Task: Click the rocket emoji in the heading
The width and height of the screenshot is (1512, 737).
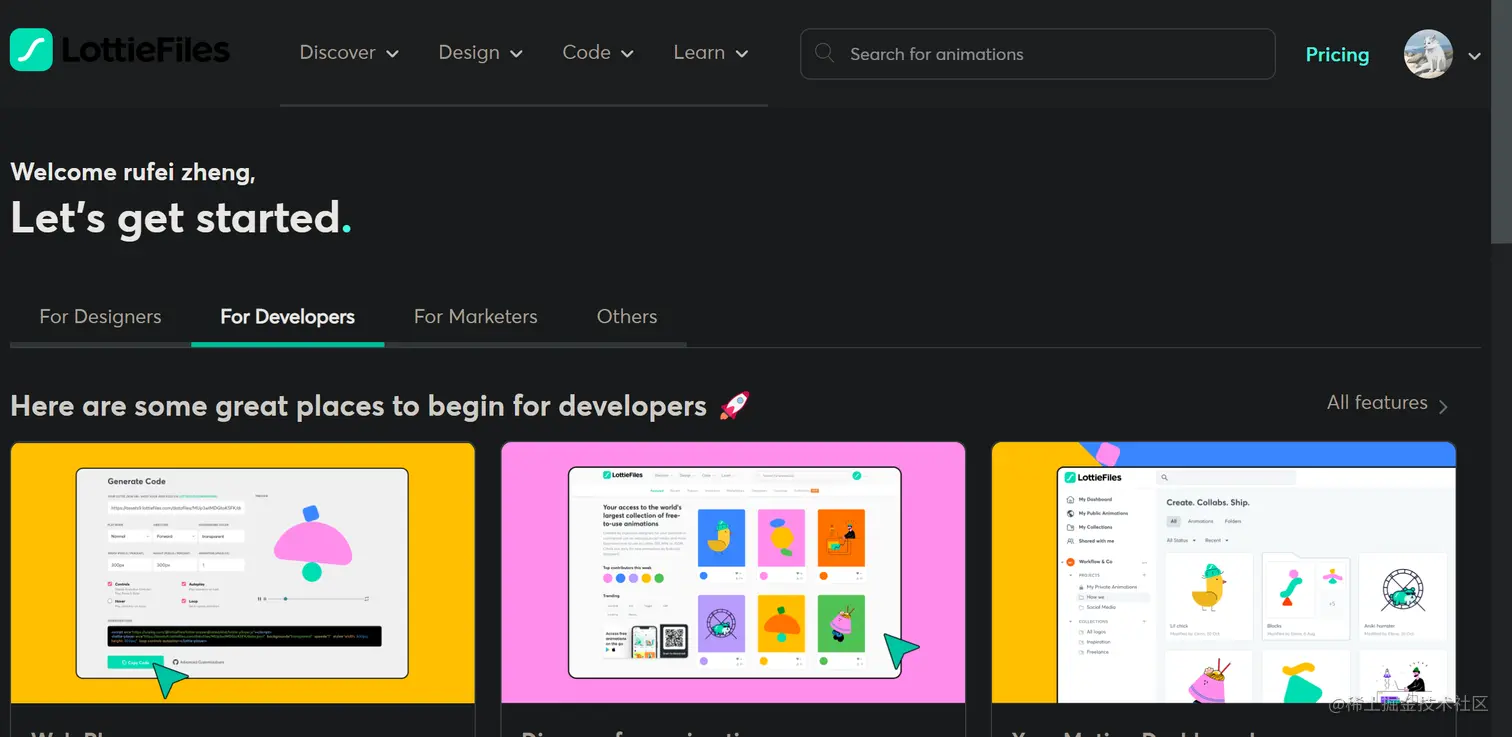Action: click(735, 406)
